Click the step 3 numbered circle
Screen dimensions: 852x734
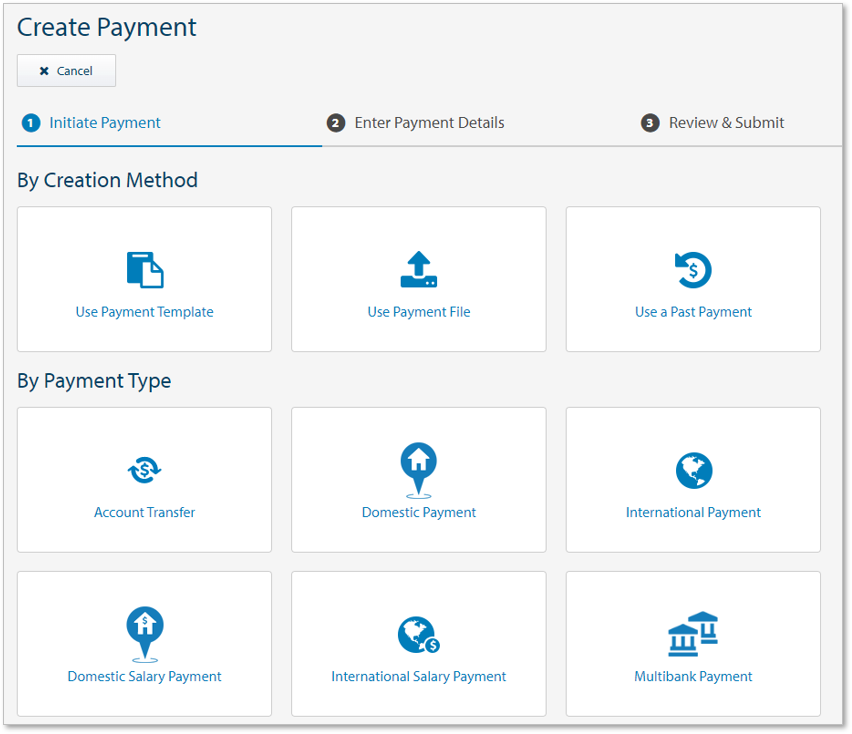(650, 122)
